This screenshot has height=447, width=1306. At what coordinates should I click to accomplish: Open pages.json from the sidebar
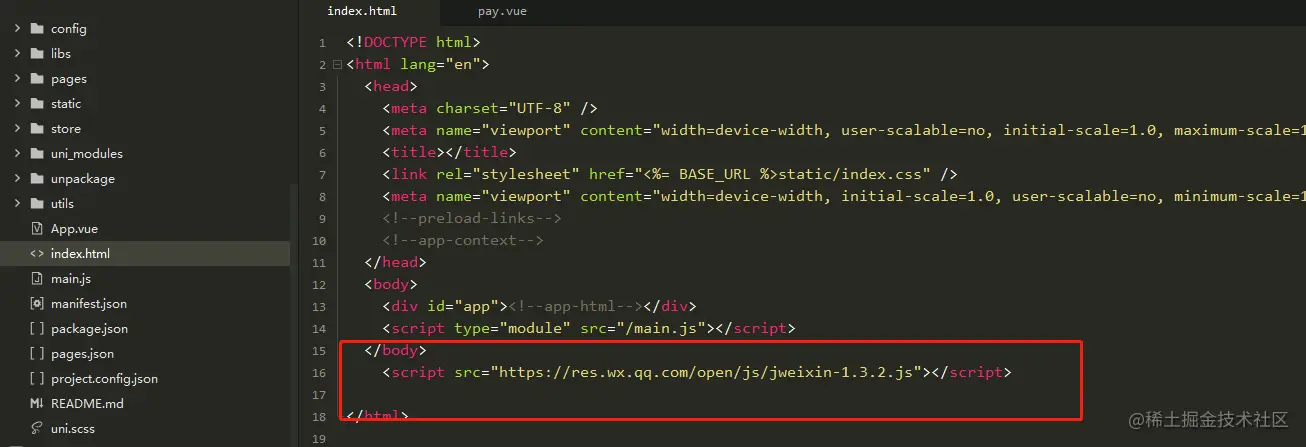click(x=82, y=354)
